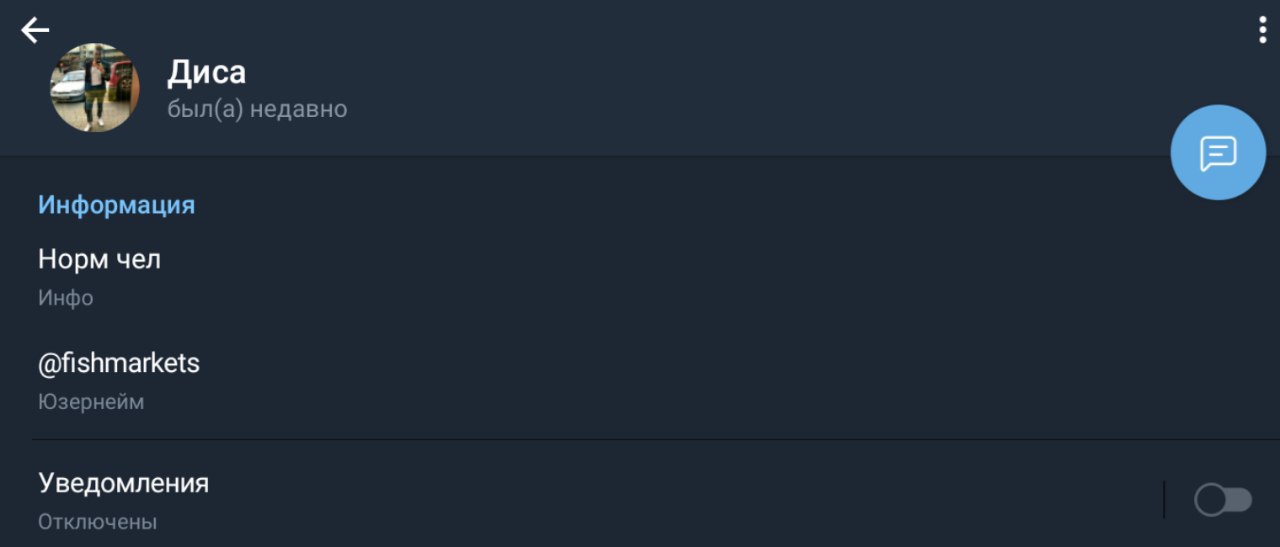Click the Инфо caption under the bio
This screenshot has height=547, width=1280.
point(66,298)
